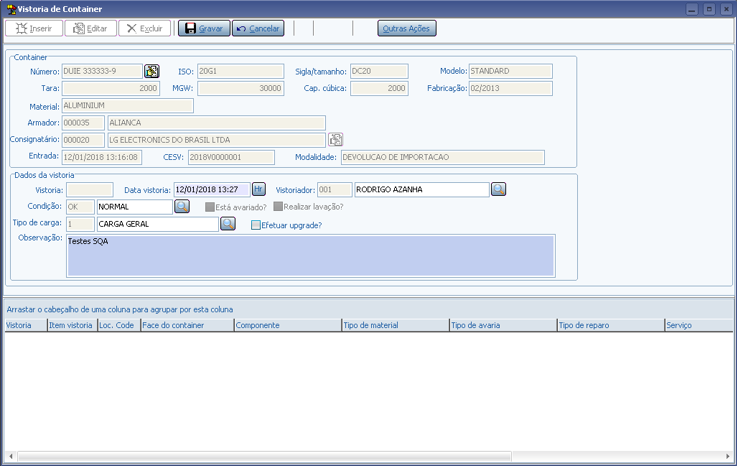The image size is (737, 466).
Task: Click the Data vistoria date field
Action: [x=212, y=190]
